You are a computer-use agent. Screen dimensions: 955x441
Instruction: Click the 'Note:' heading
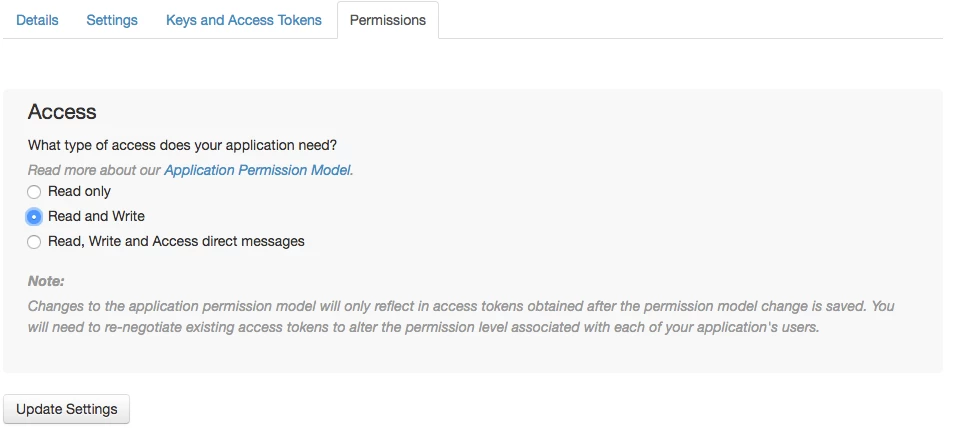pos(46,282)
